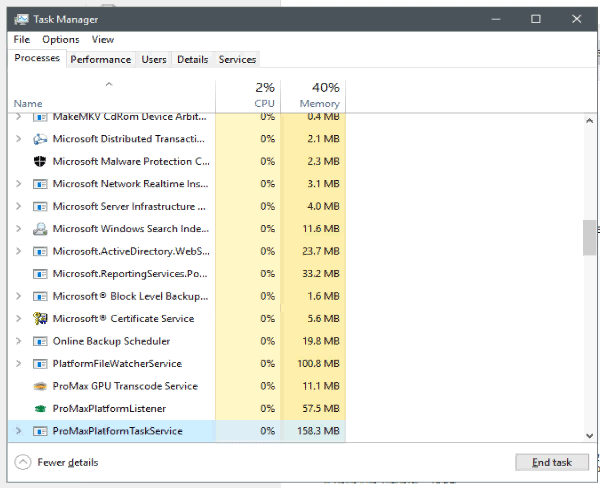Click the 23.7 MB memory value
Viewport: 600px width, 488px height.
point(321,251)
